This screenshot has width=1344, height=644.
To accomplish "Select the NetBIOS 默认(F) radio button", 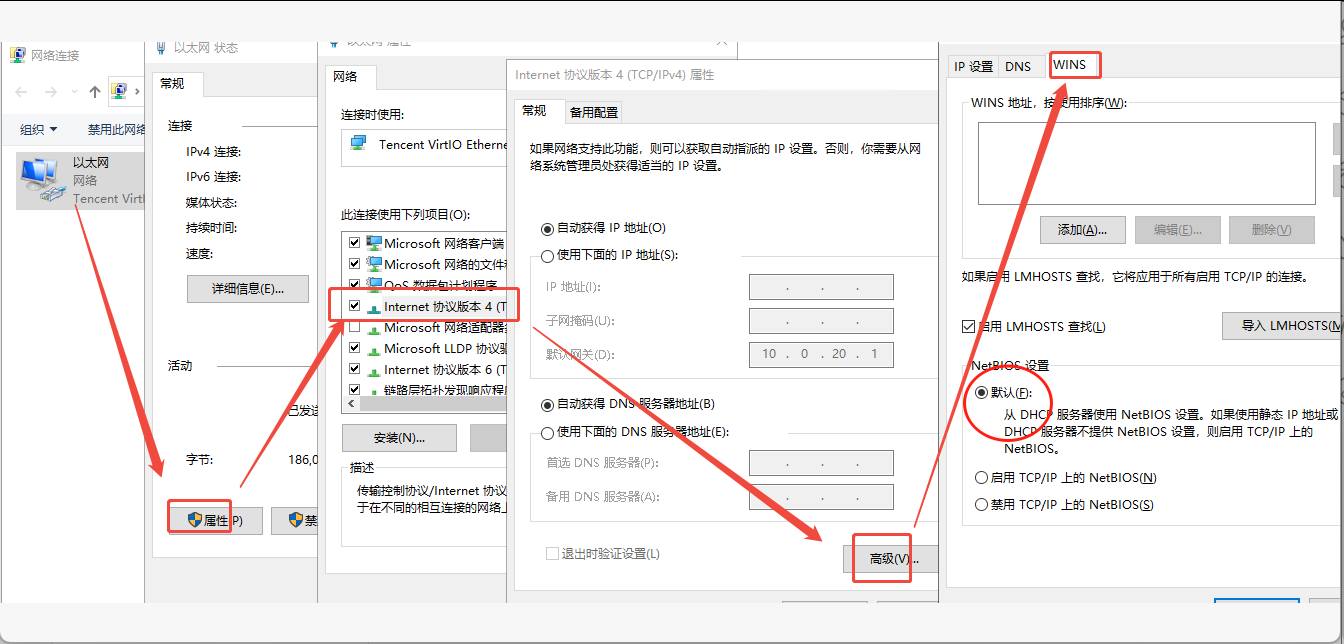I will coord(982,393).
